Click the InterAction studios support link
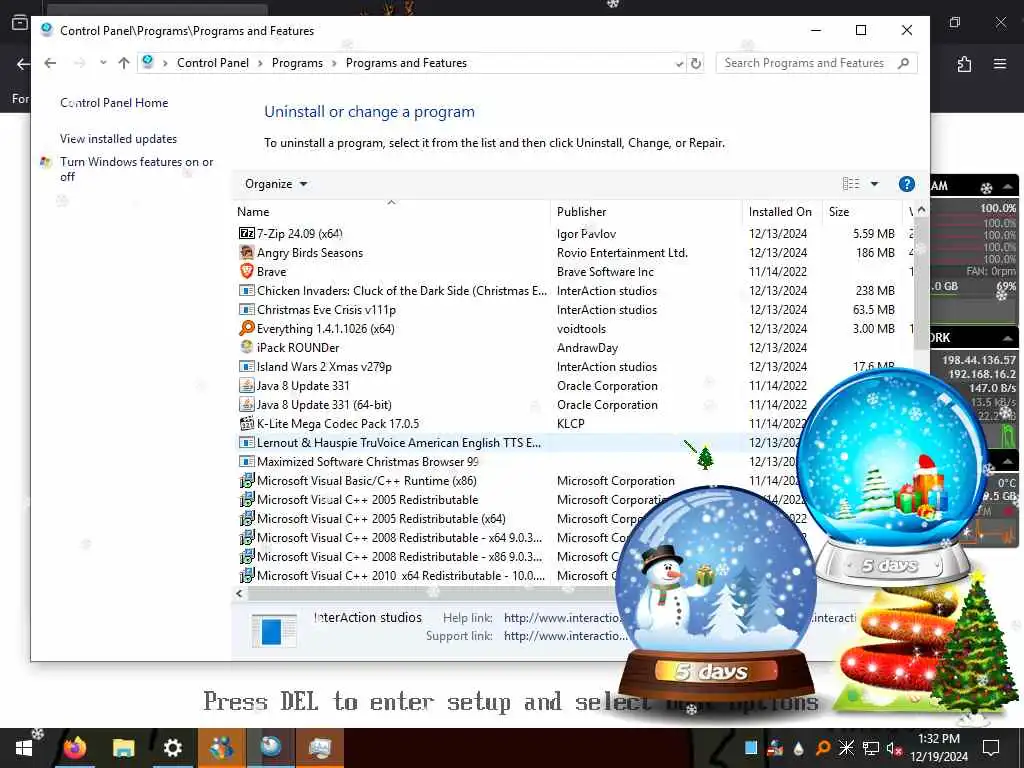This screenshot has height=768, width=1024. (x=566, y=635)
